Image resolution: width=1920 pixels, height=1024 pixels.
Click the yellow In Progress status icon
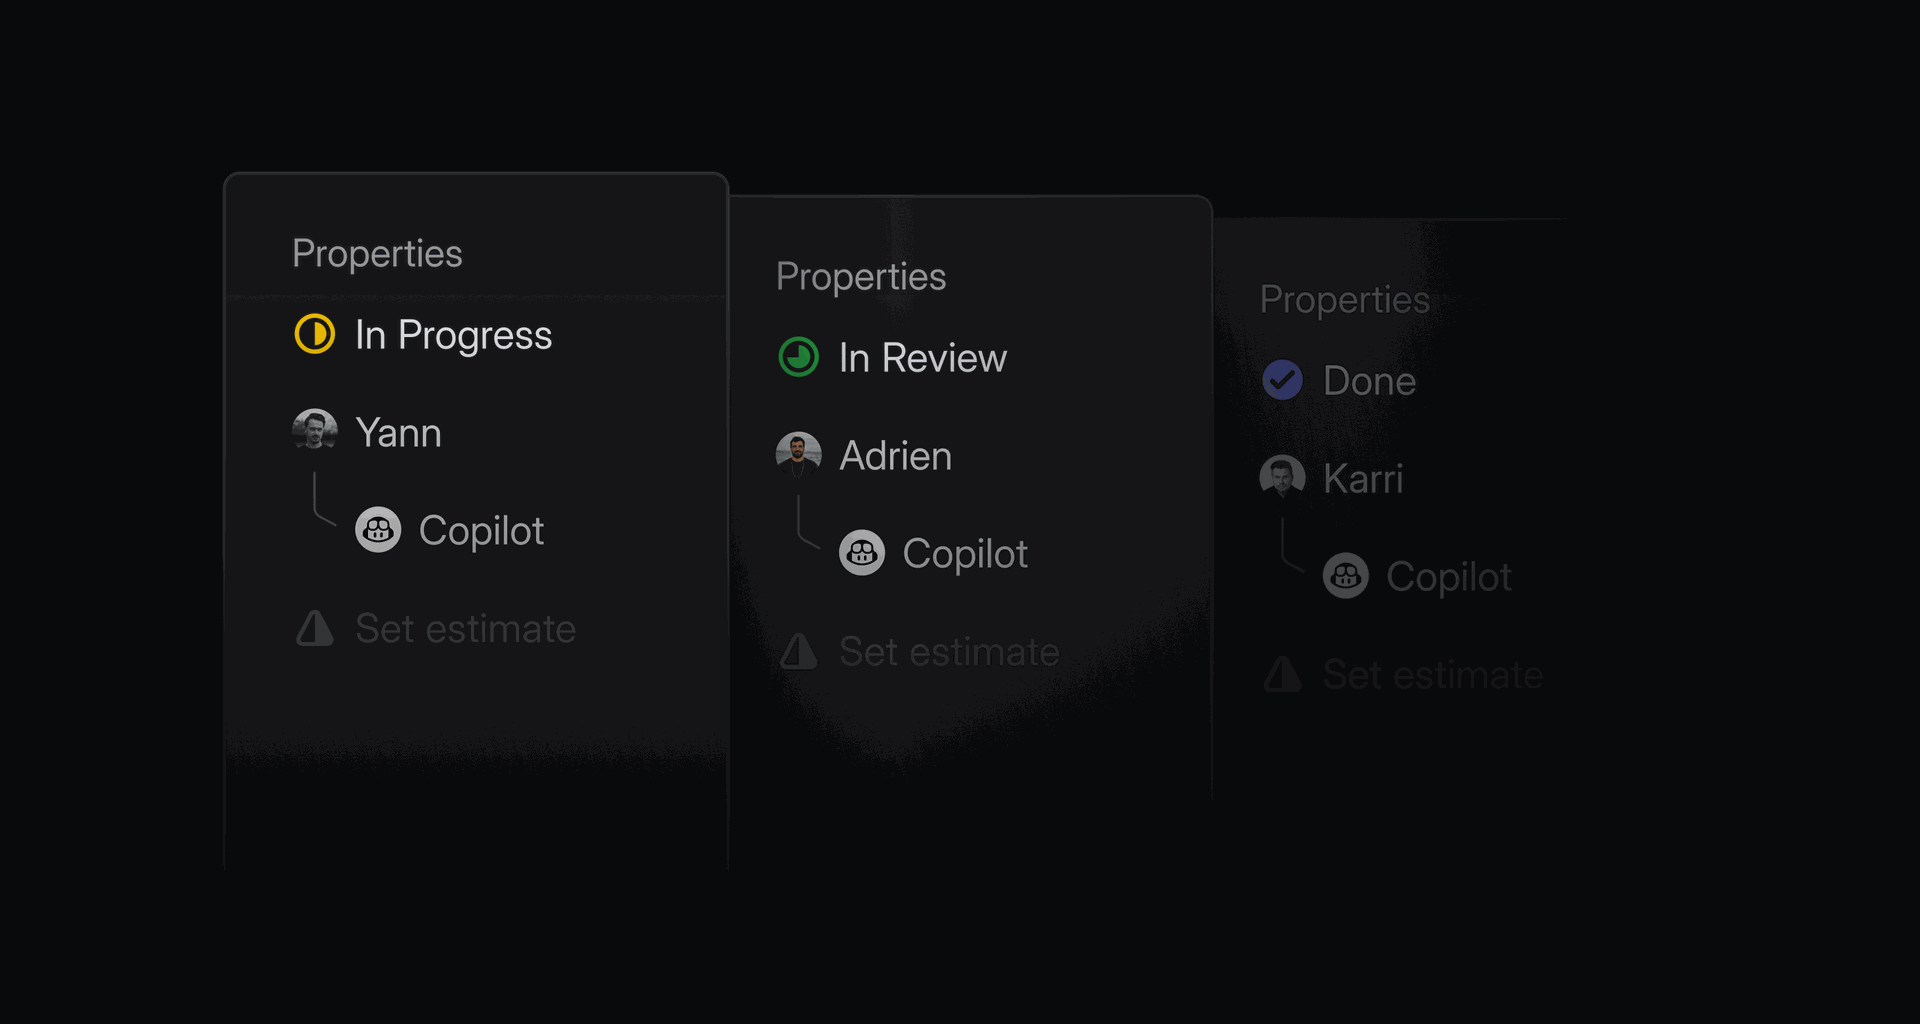coord(315,334)
